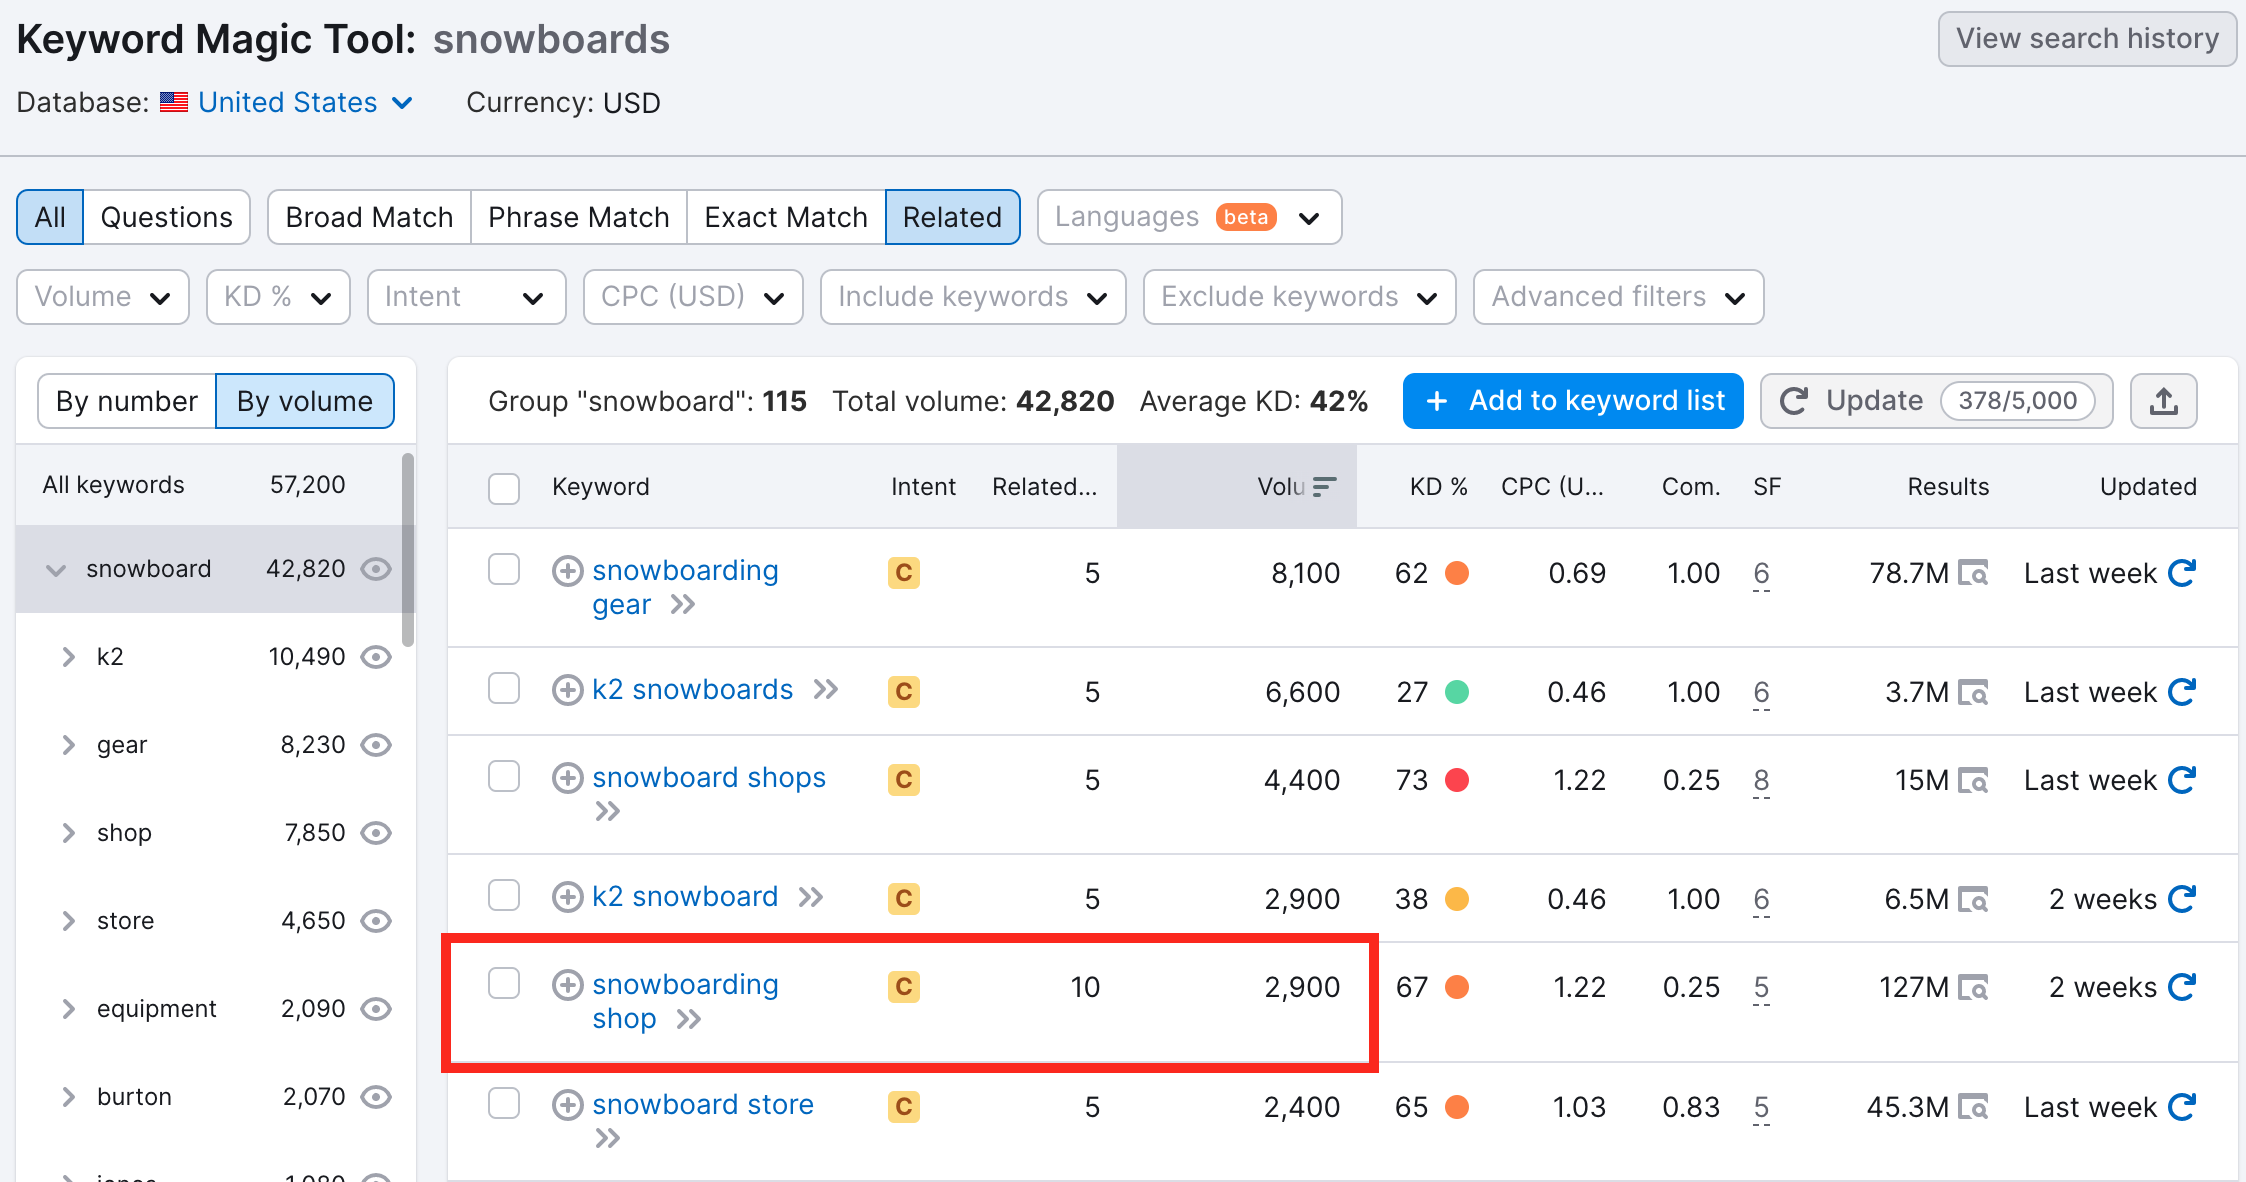2246x1182 pixels.
Task: Toggle eye visibility for 'k2' group
Action: point(376,657)
